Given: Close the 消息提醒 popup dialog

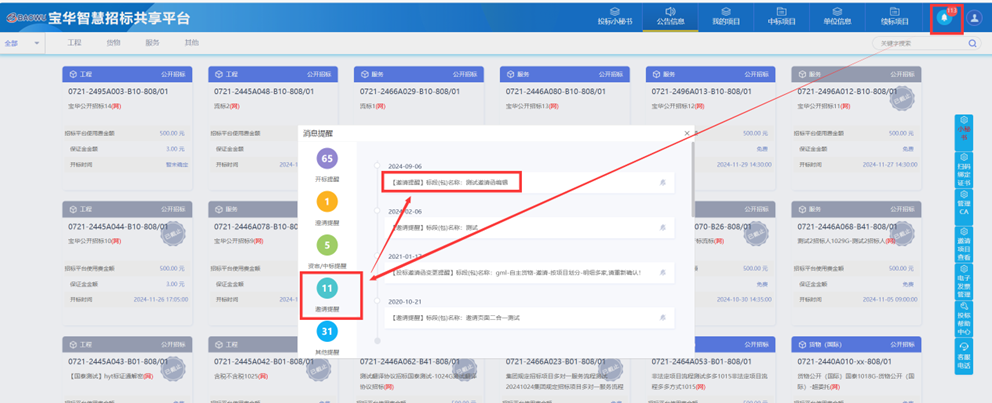Looking at the screenshot, I should coord(686,133).
